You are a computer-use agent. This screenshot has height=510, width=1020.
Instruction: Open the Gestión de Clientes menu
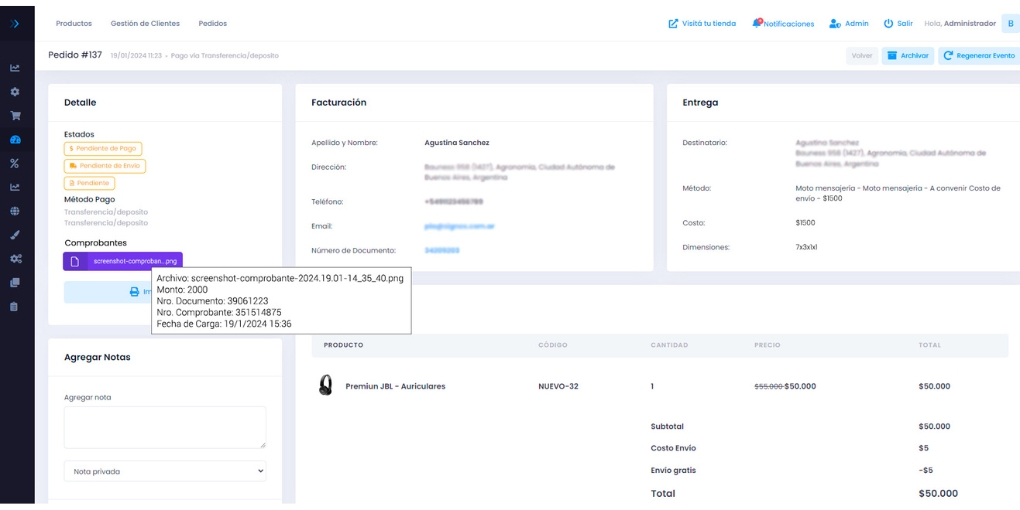point(145,23)
